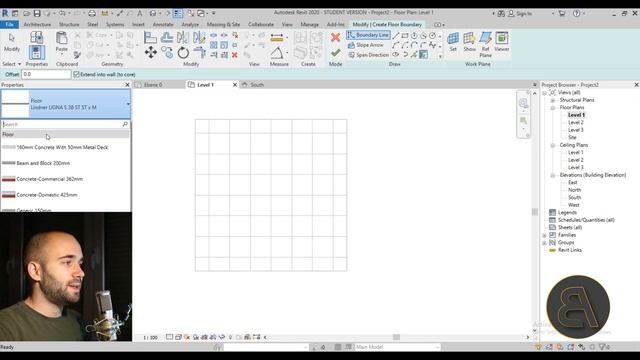The width and height of the screenshot is (640, 360).
Task: Open the Type Properties icon above Properties
Action: (36, 38)
